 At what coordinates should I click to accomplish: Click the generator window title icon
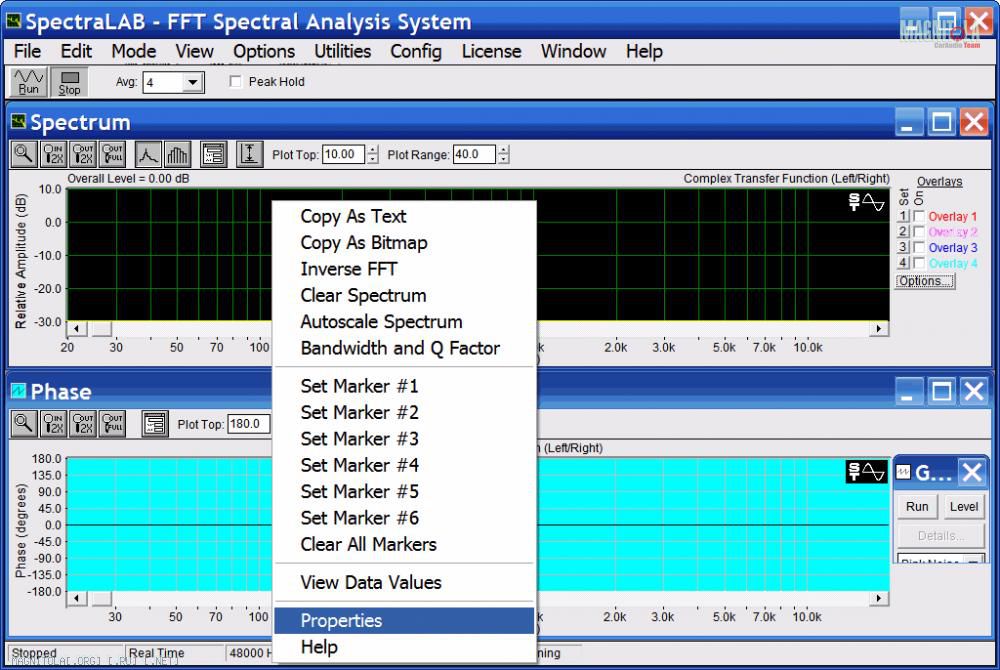tap(904, 472)
